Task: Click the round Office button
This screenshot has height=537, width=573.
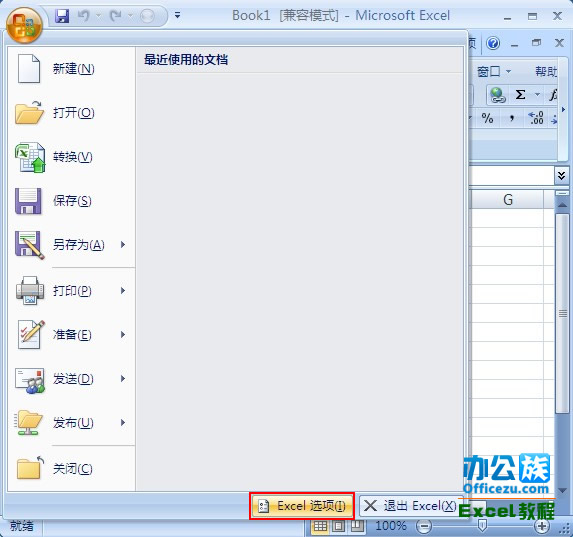Action: coord(24,26)
